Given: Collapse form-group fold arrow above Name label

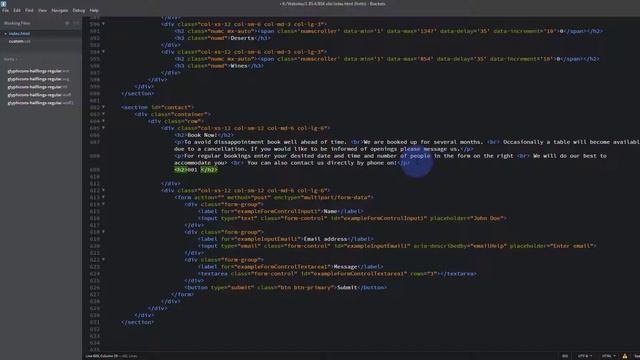Looking at the screenshot, I should [103, 204].
